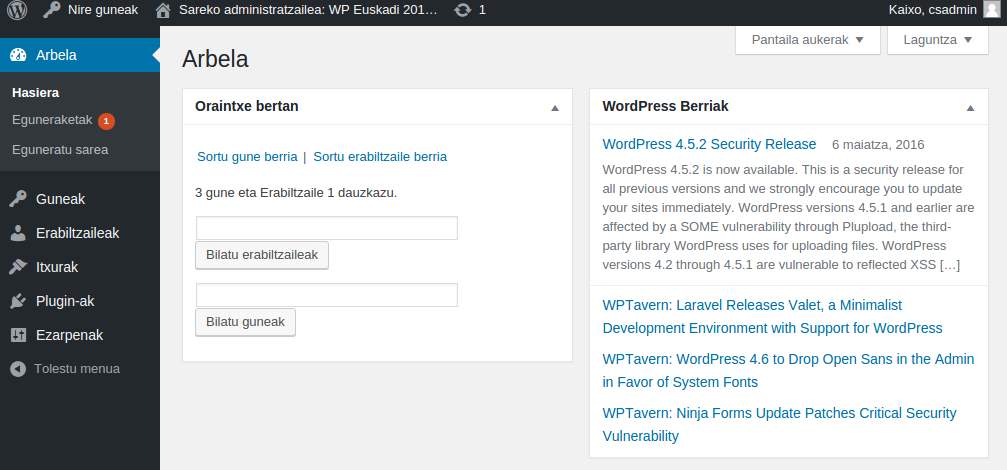Click the Ezarpenak sliders icon
1007x470 pixels.
pyautogui.click(x=18, y=335)
